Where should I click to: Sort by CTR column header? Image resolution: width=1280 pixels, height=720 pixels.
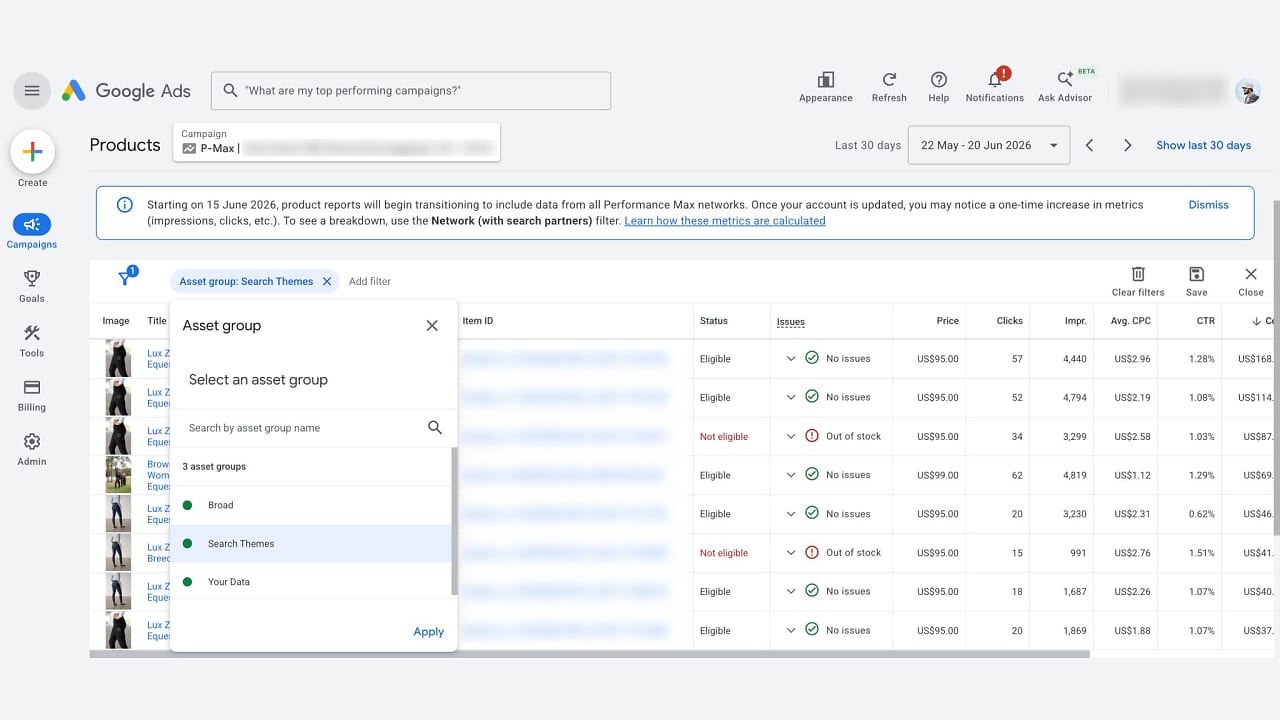1204,321
